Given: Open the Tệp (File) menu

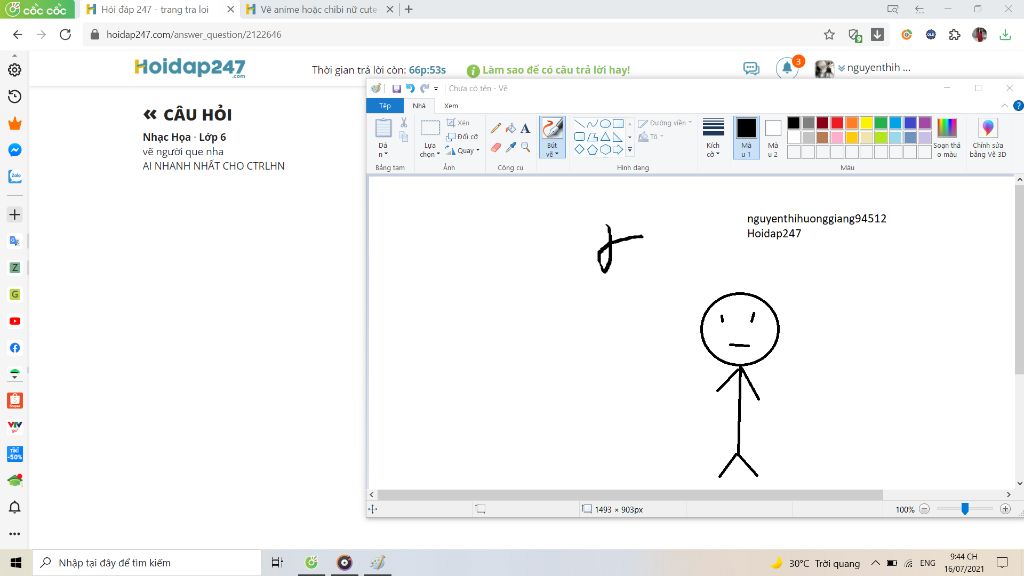Looking at the screenshot, I should [385, 105].
